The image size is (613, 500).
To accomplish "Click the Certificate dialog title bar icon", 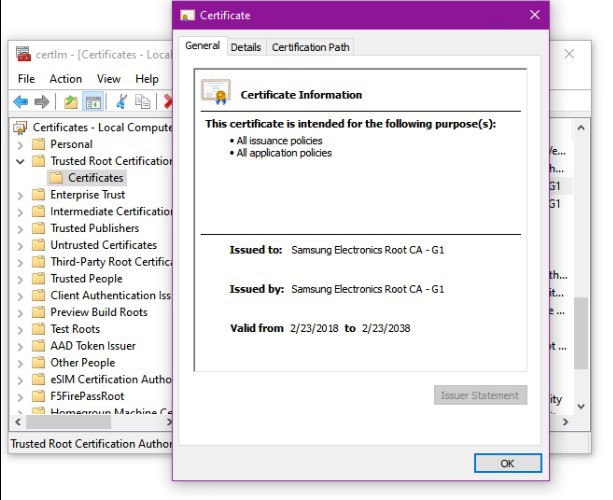I will click(187, 16).
